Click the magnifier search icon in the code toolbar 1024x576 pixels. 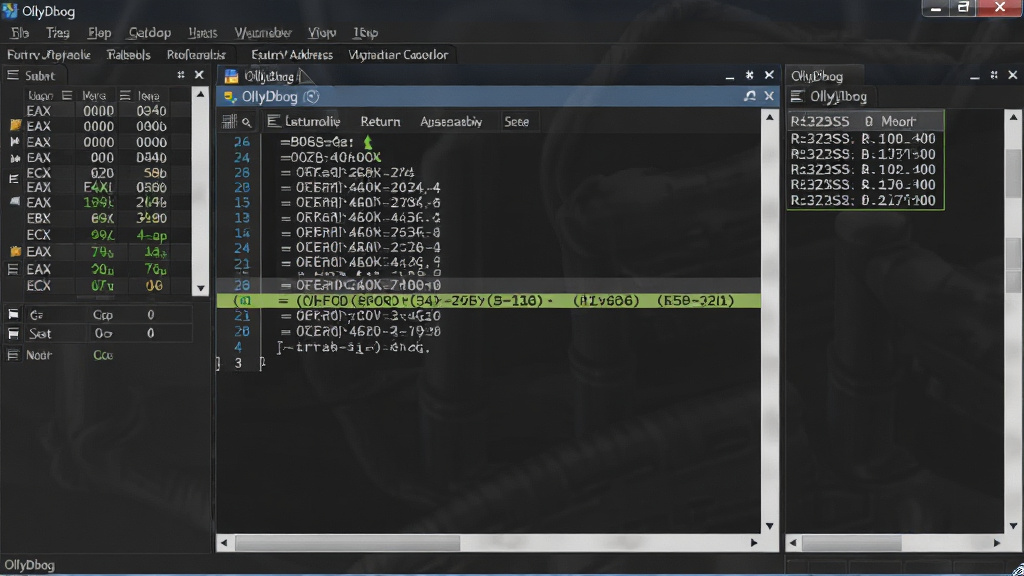click(246, 122)
